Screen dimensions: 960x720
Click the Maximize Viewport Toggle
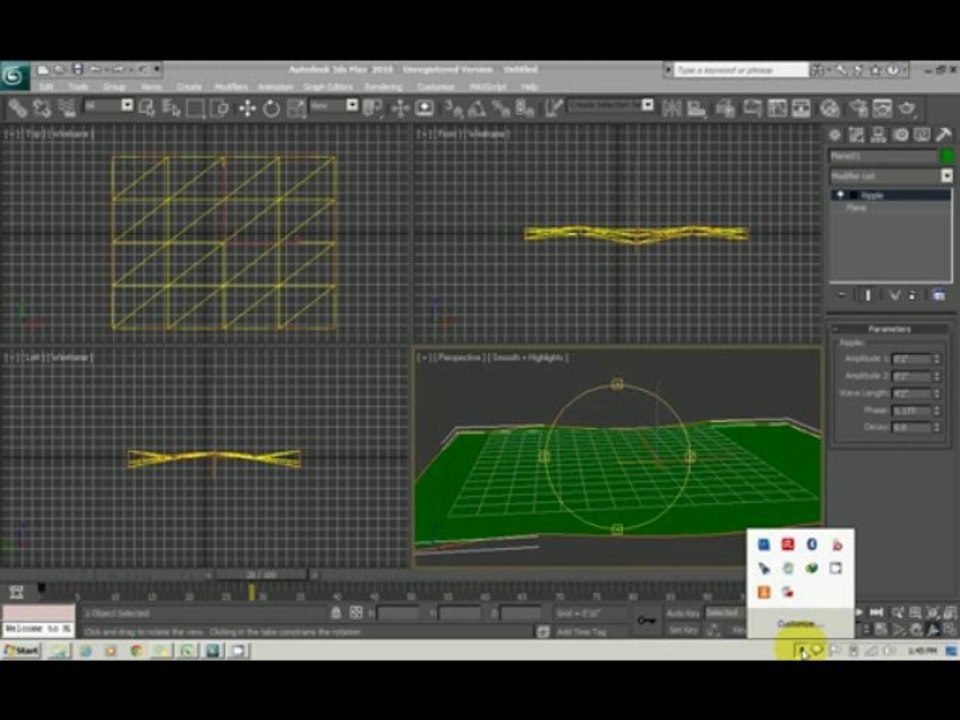(950, 629)
